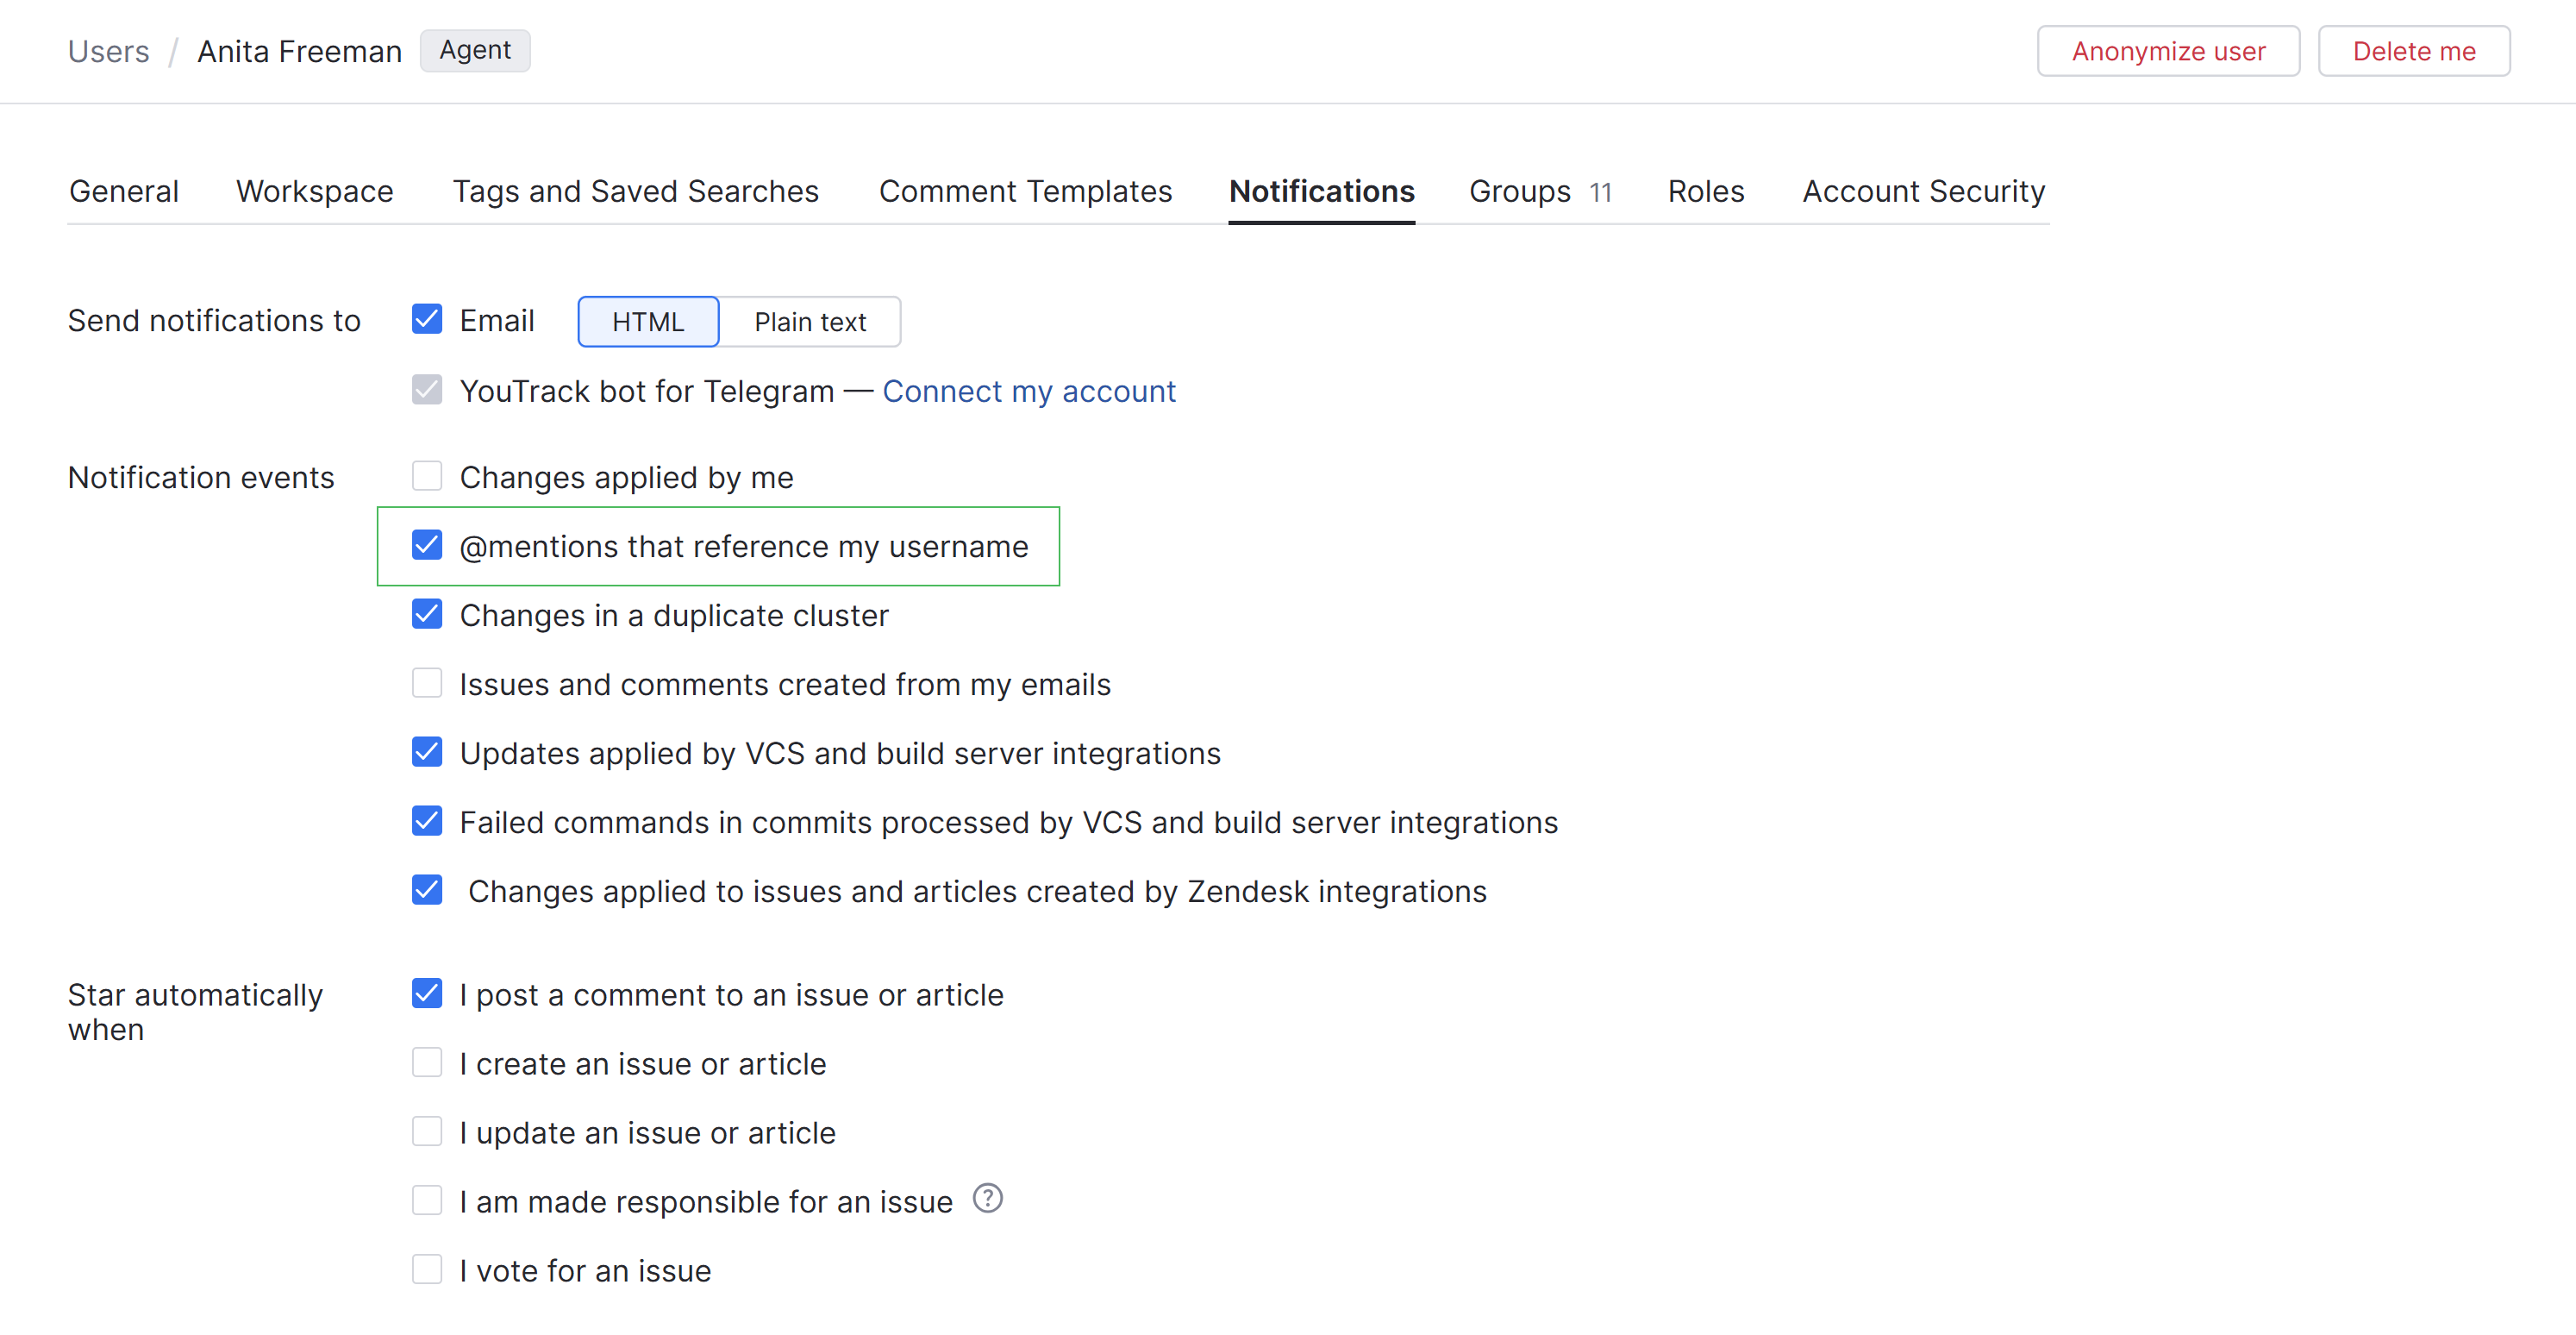2576x1335 pixels.
Task: Click the Delete me button
Action: [x=2413, y=51]
